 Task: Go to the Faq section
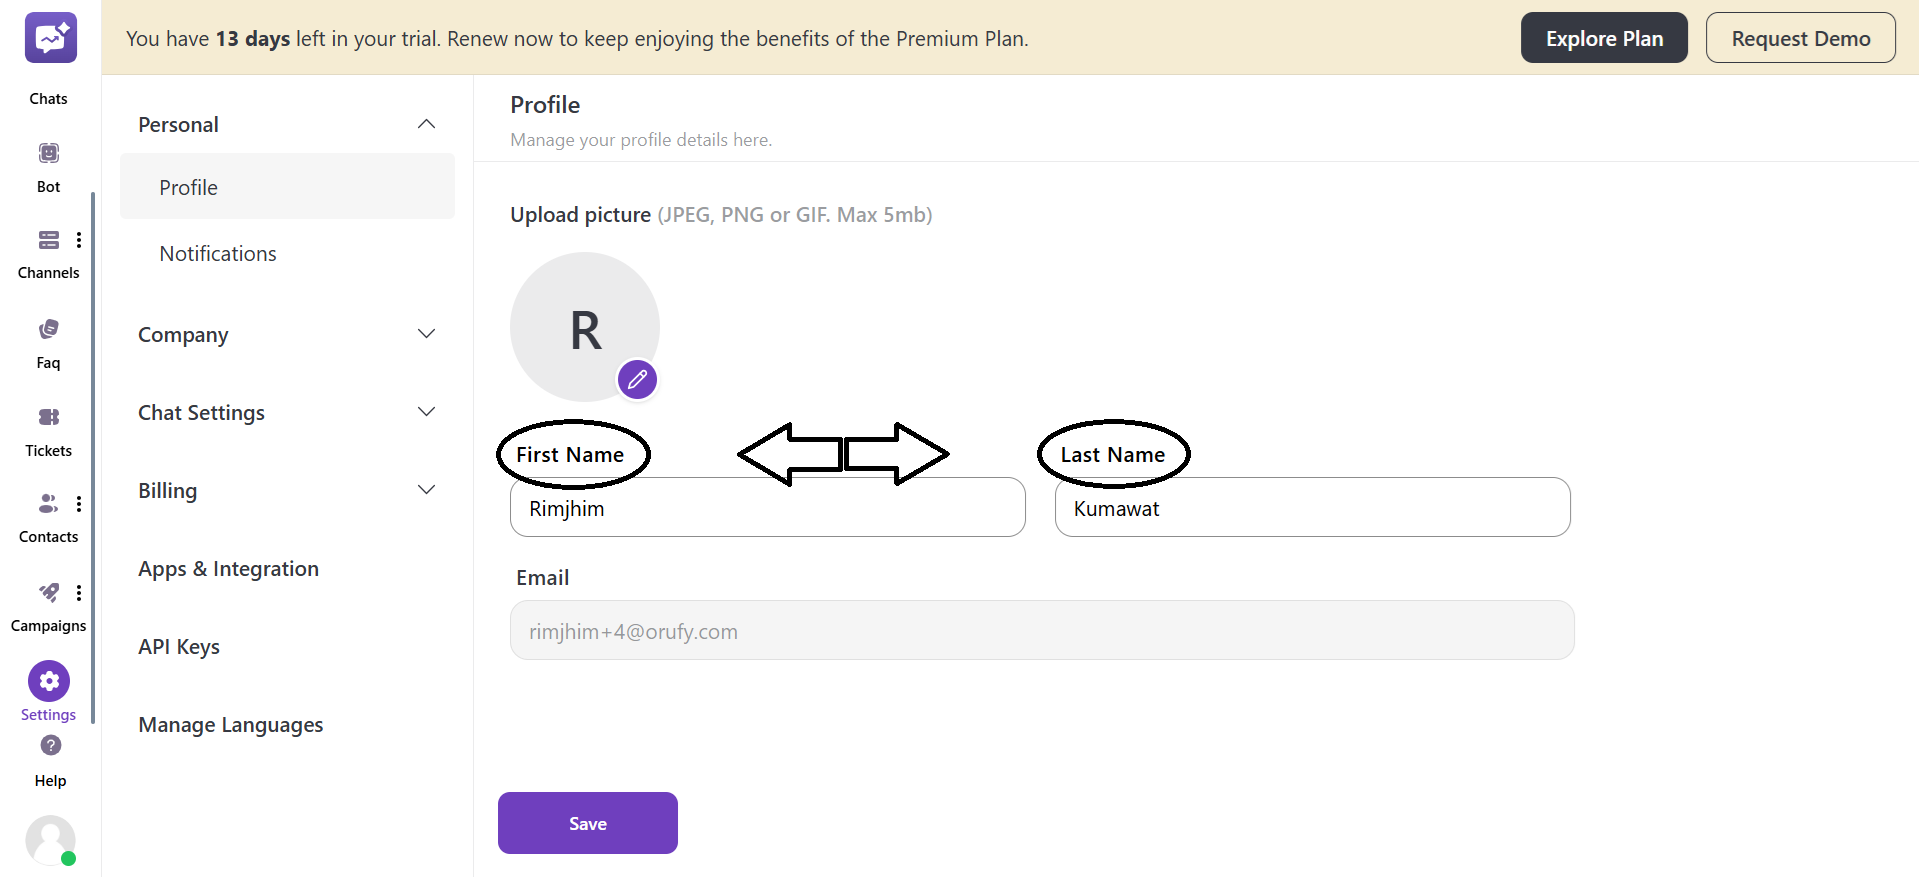pos(48,328)
